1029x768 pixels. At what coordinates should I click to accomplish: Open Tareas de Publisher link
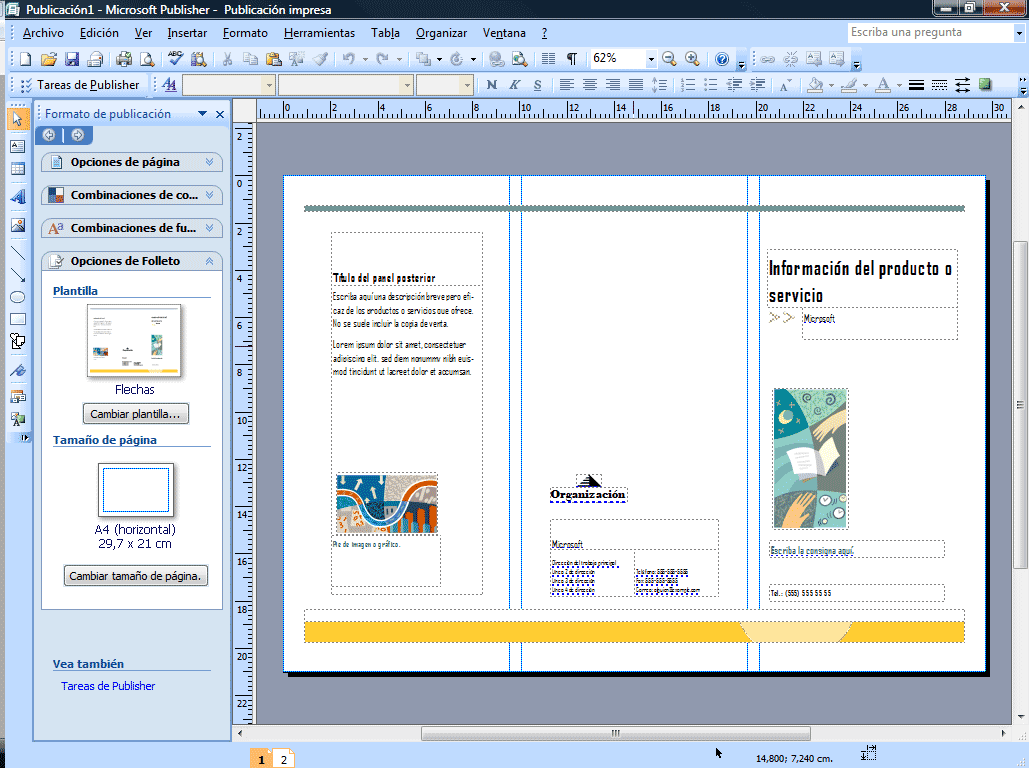coord(108,686)
